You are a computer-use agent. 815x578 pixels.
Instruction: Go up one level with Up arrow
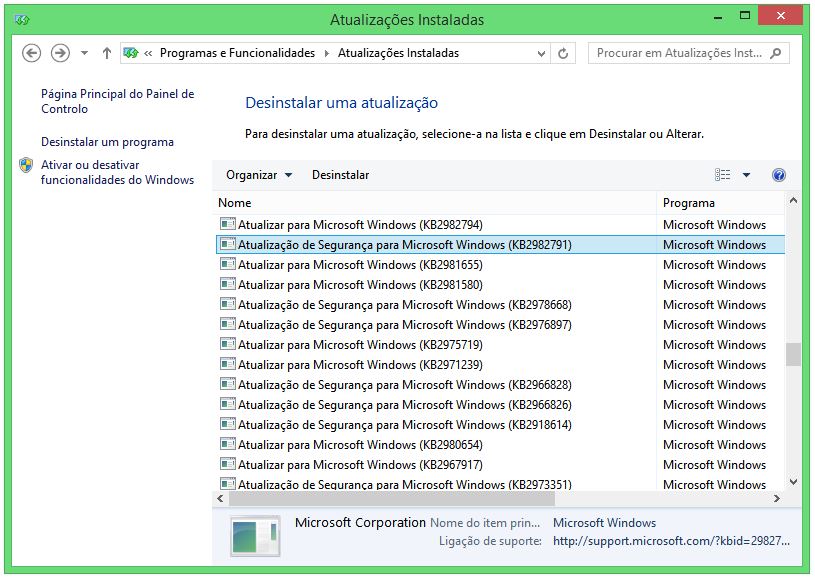[107, 53]
